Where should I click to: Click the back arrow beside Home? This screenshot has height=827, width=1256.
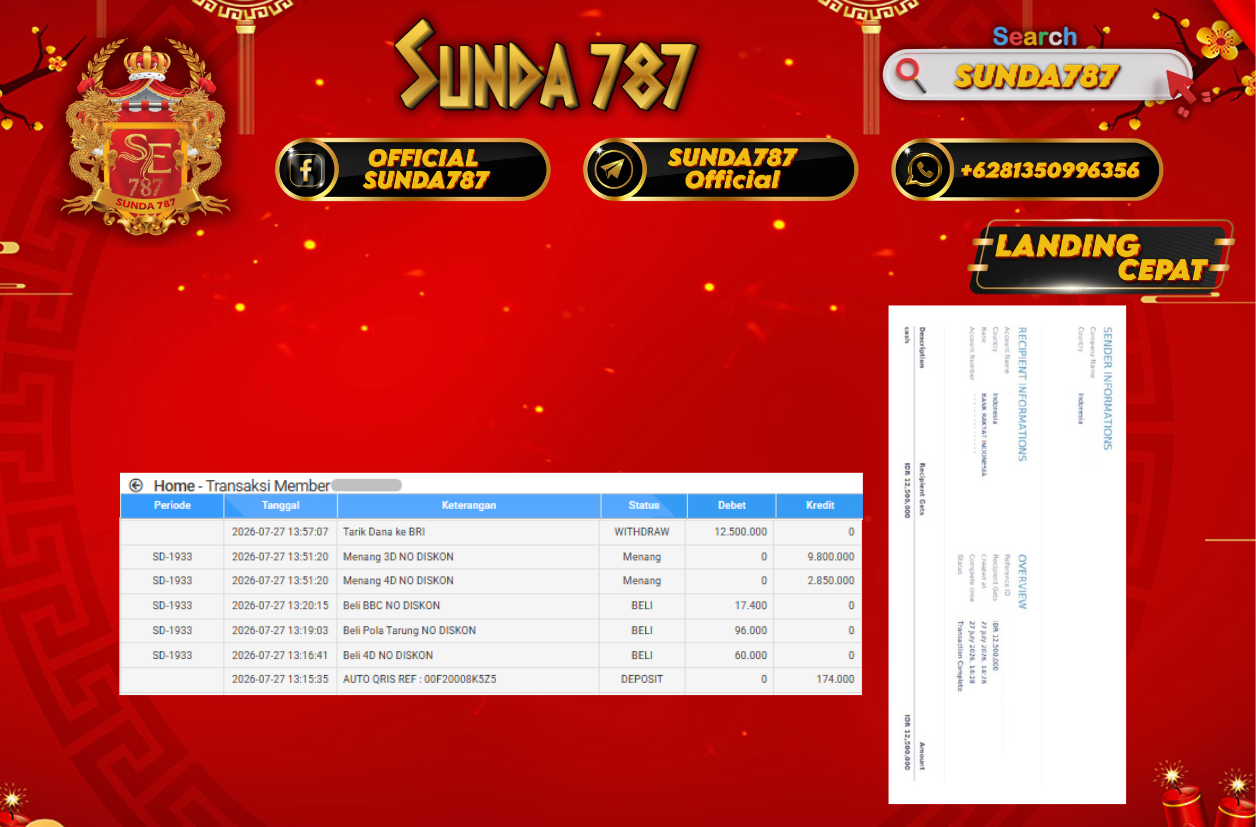coord(136,485)
